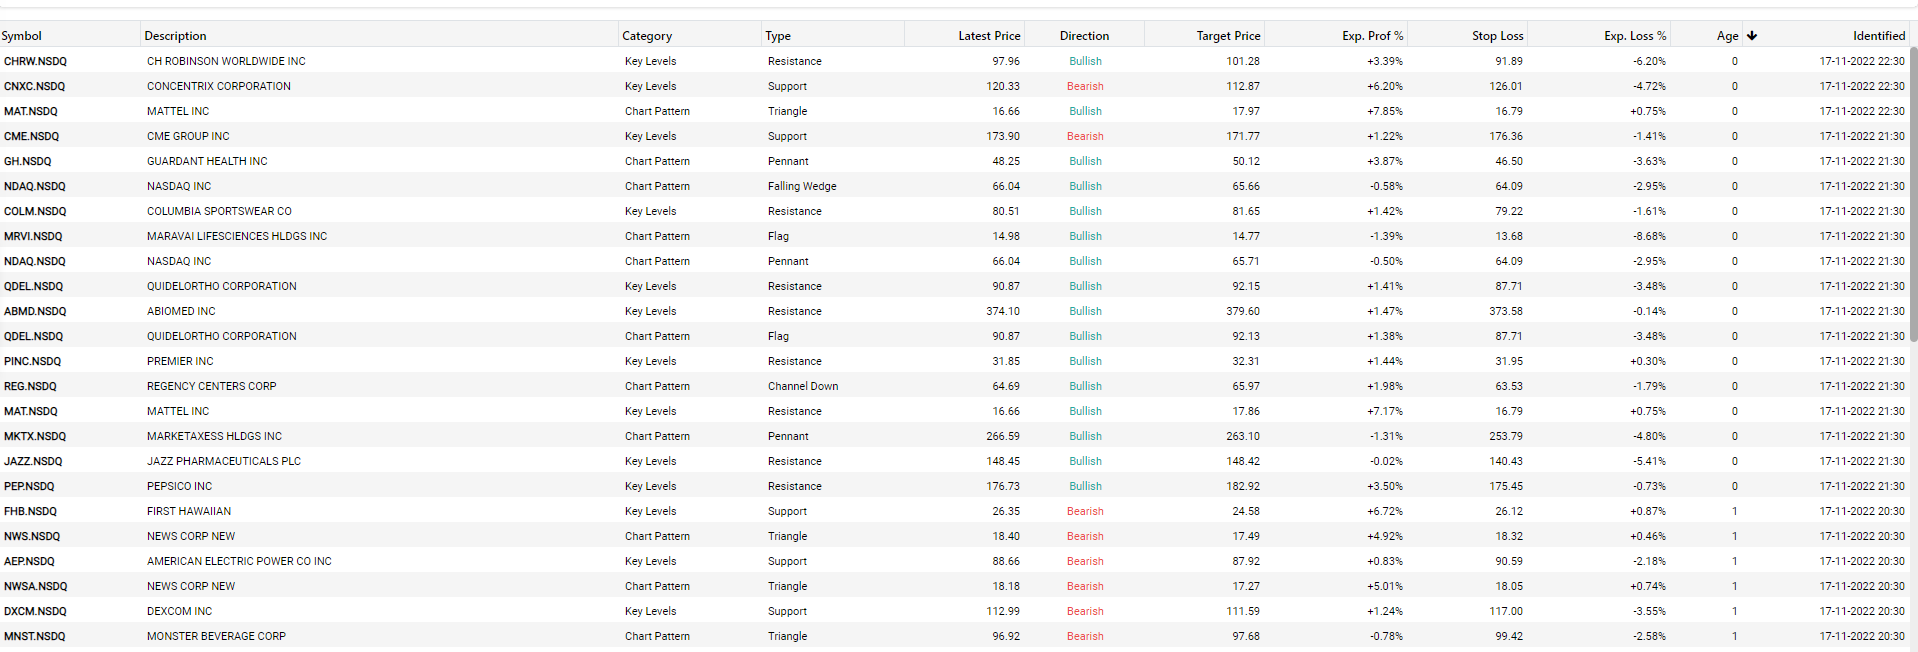Click JAZZ.NSDQ symbol cell

[x=33, y=461]
